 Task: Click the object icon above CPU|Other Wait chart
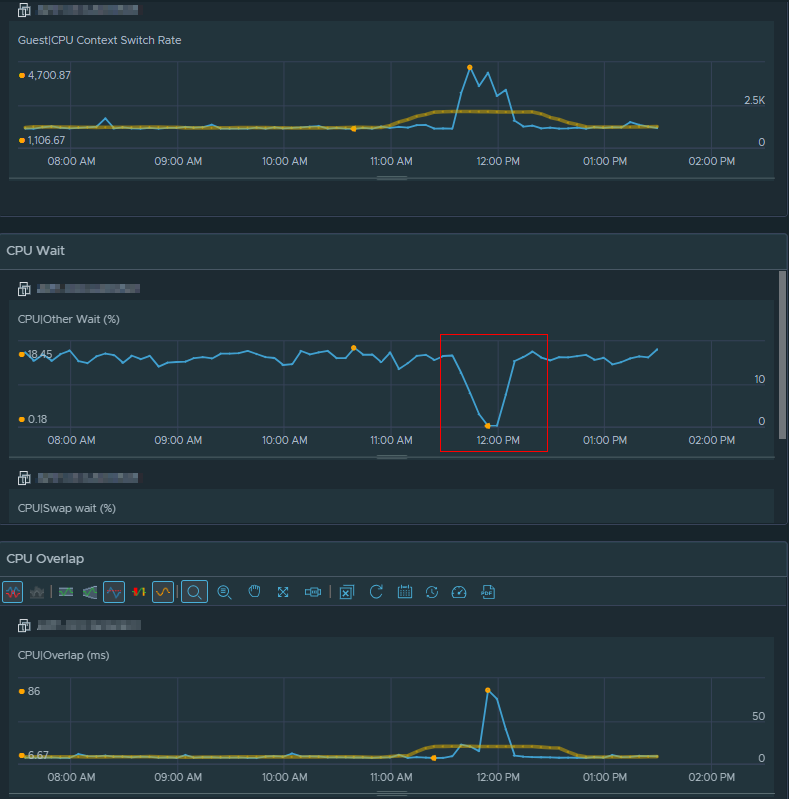coord(24,289)
